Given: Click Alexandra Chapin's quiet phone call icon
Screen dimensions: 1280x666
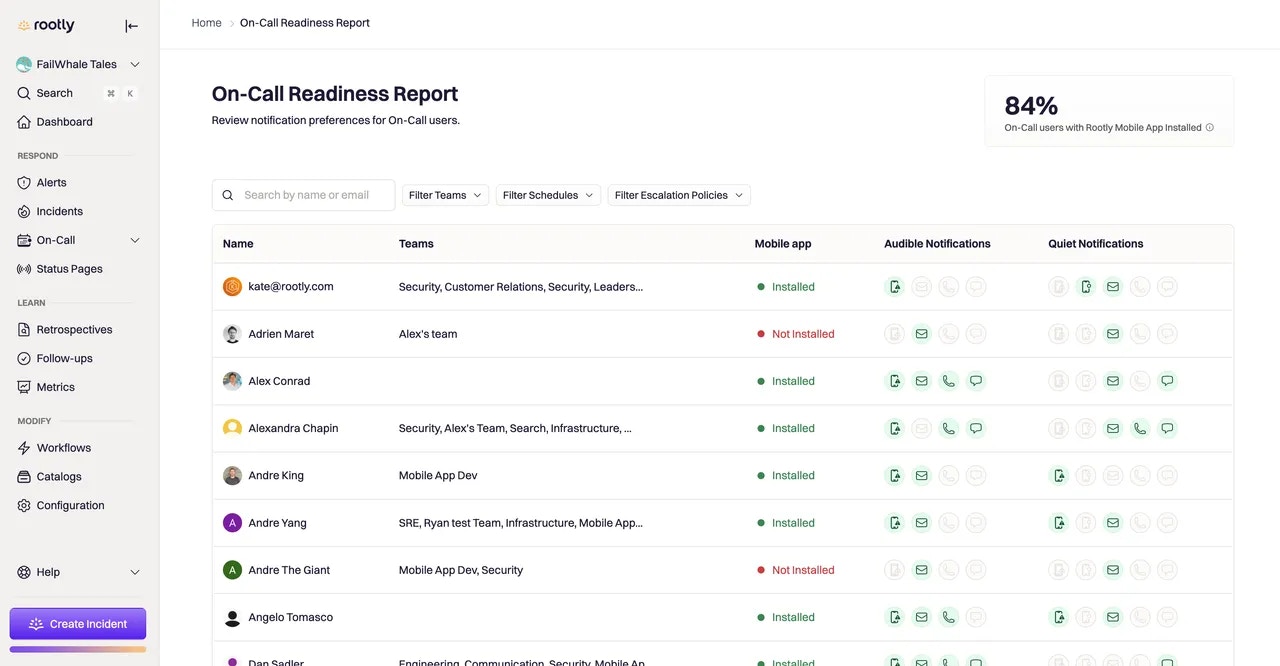Looking at the screenshot, I should click(x=1139, y=428).
